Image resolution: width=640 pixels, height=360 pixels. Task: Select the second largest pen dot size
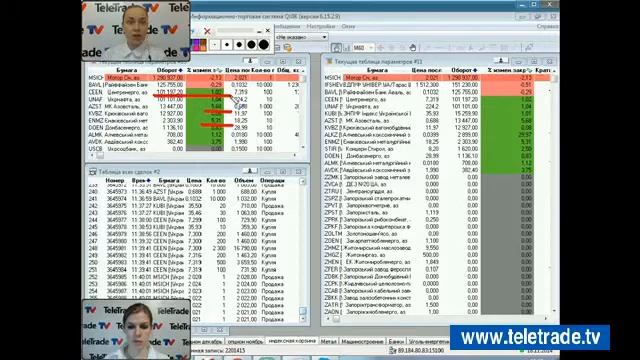tap(251, 45)
